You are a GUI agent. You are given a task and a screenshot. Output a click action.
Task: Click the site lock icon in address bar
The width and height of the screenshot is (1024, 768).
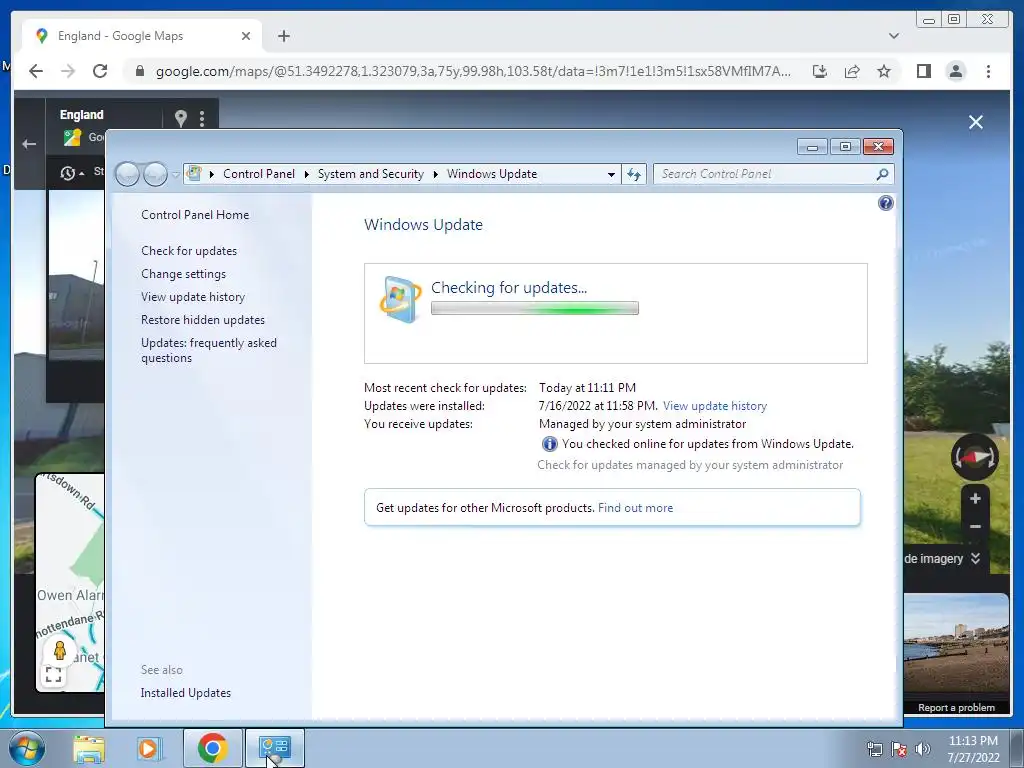click(x=139, y=71)
